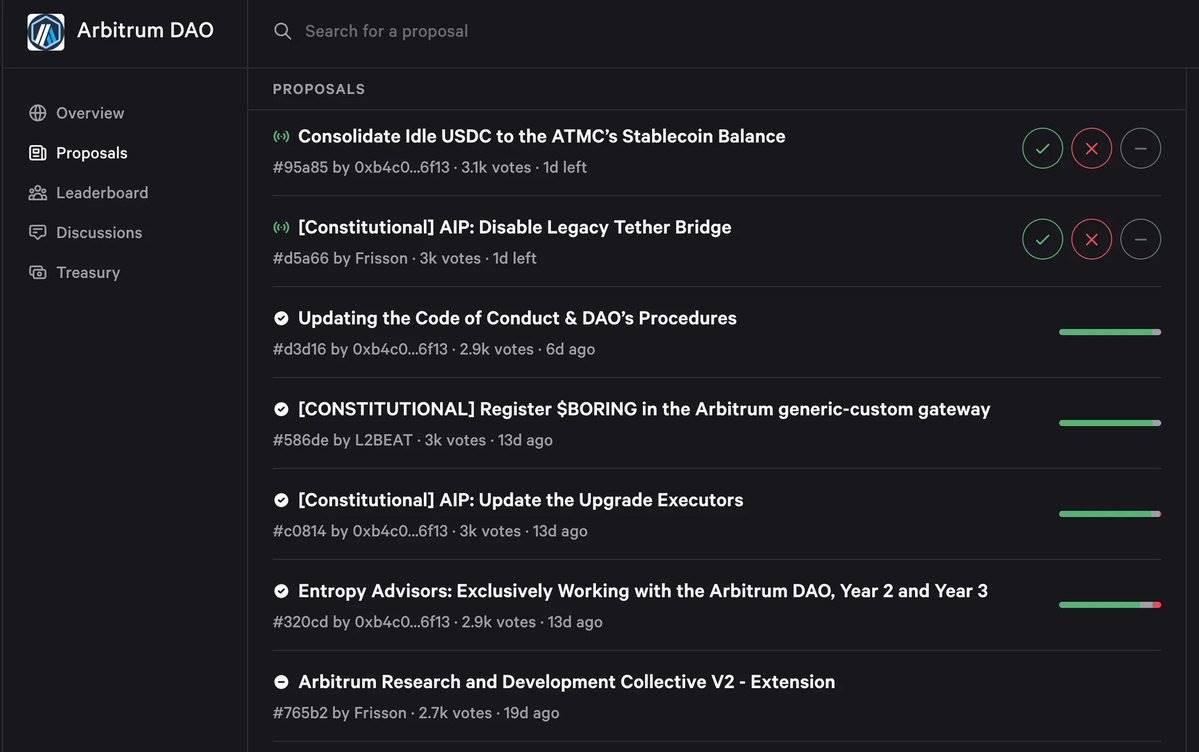1199x752 pixels.
Task: Abstain on Consolidate Idle USDC proposal
Action: pos(1140,148)
